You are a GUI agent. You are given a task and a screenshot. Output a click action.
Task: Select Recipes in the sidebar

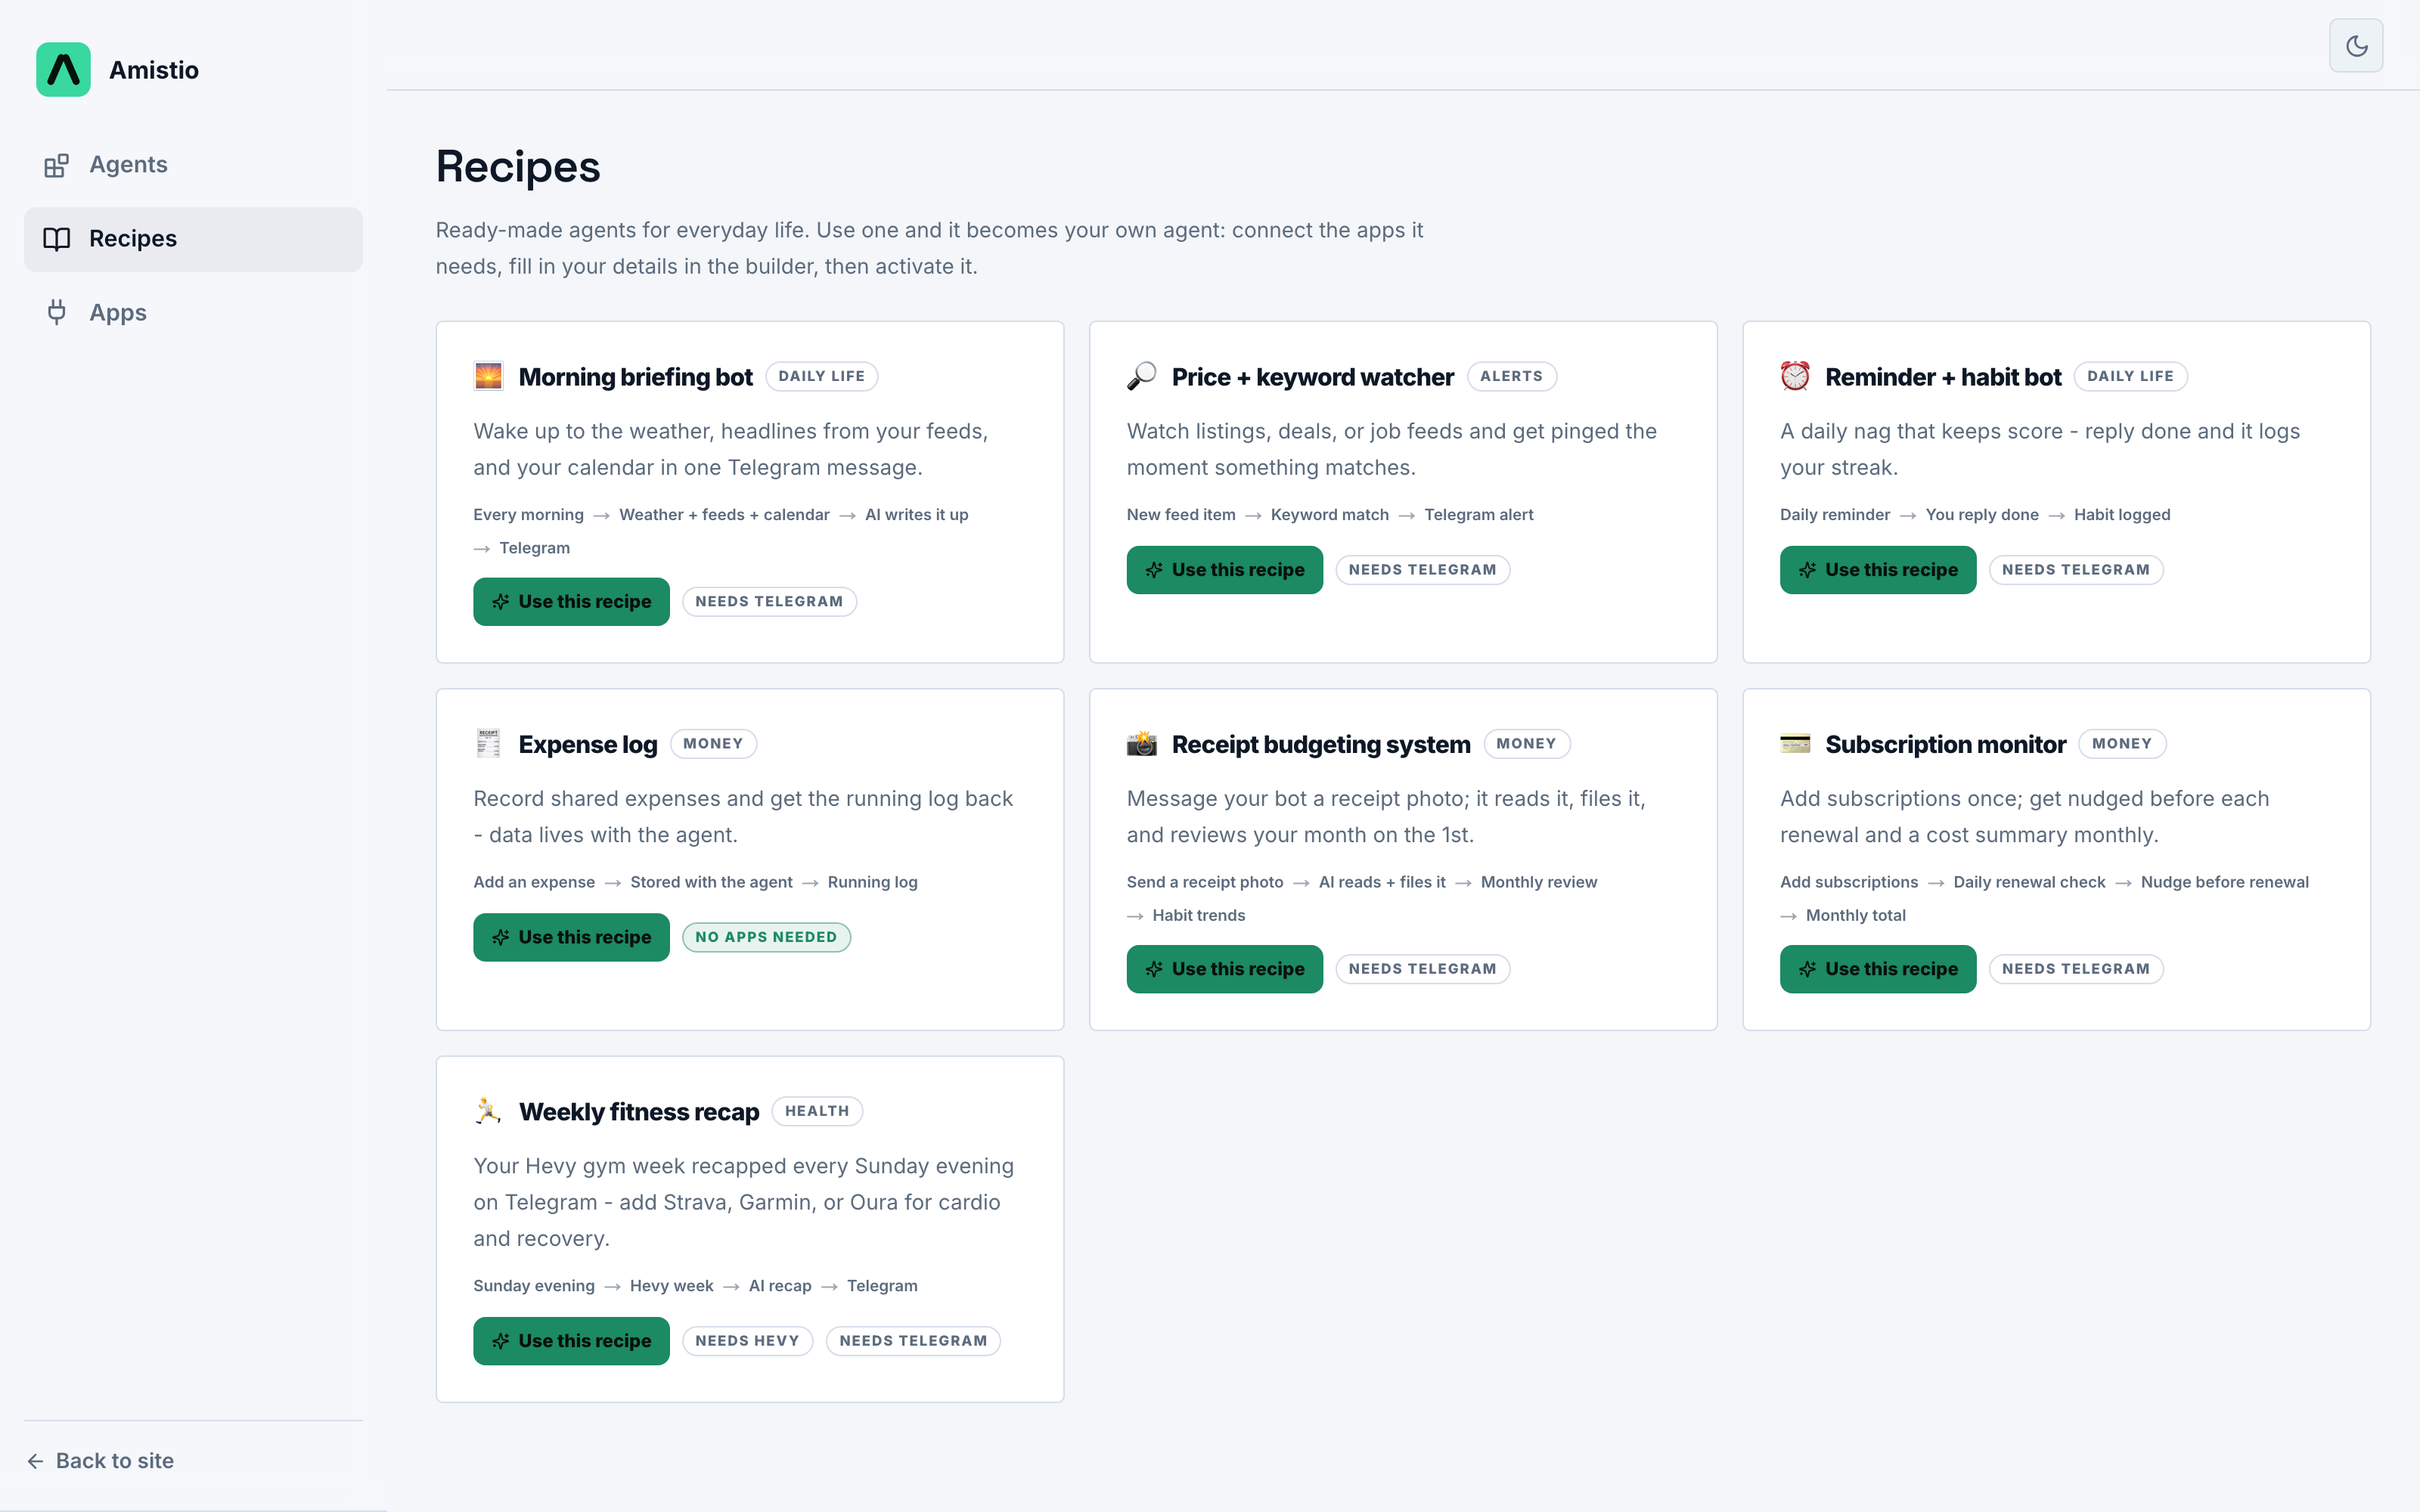tap(193, 239)
